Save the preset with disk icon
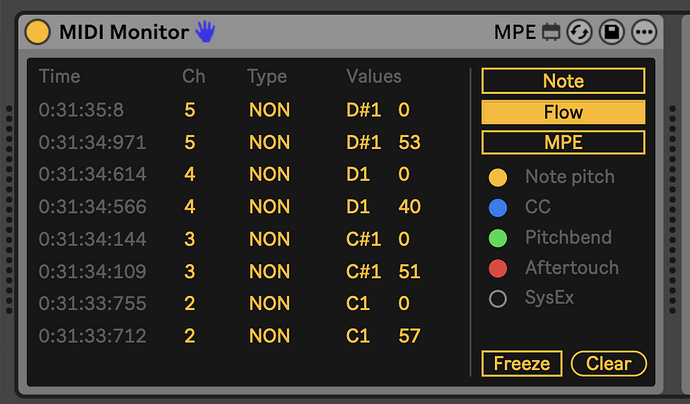 [x=611, y=33]
